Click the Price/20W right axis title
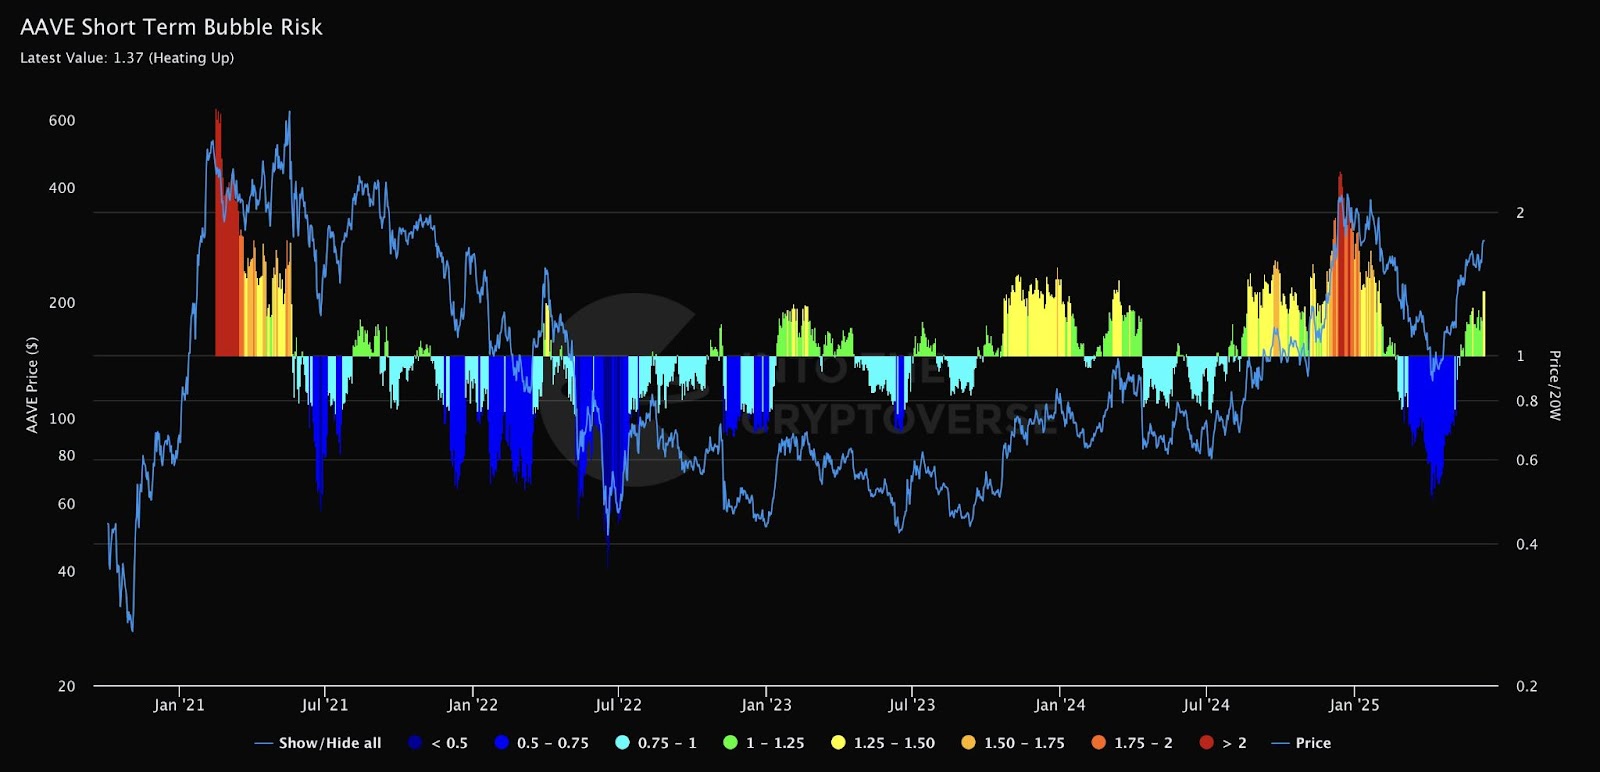This screenshot has width=1600, height=772. click(x=1554, y=385)
